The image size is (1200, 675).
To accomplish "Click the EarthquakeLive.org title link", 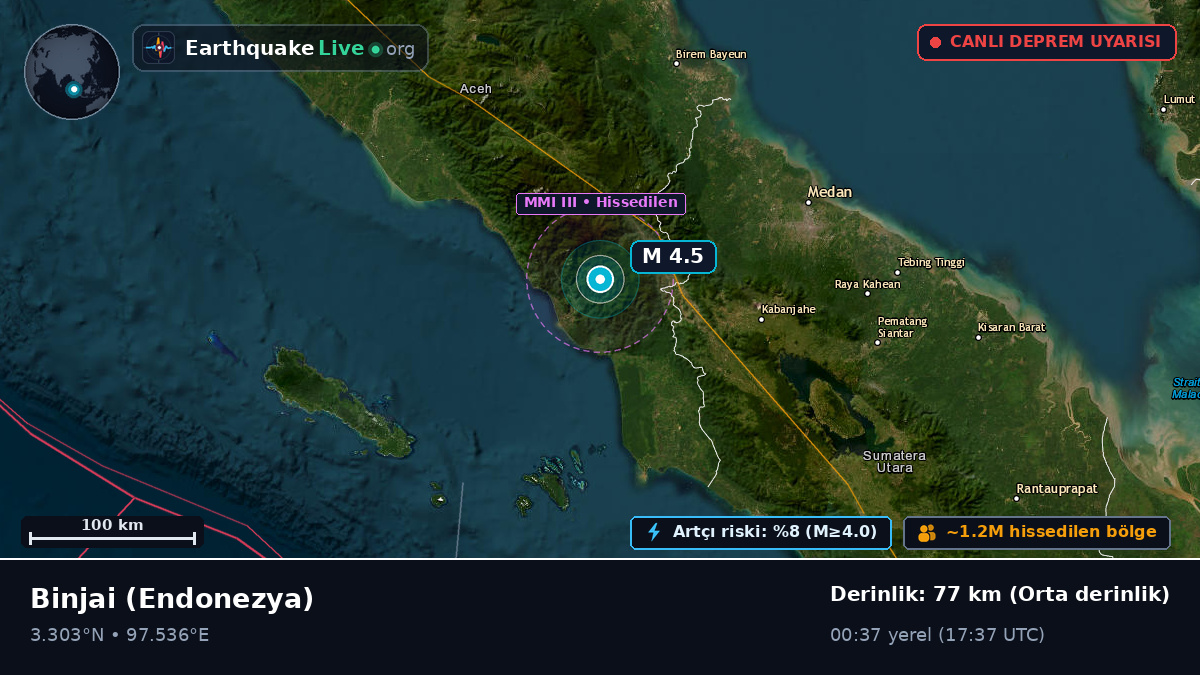I will click(300, 49).
